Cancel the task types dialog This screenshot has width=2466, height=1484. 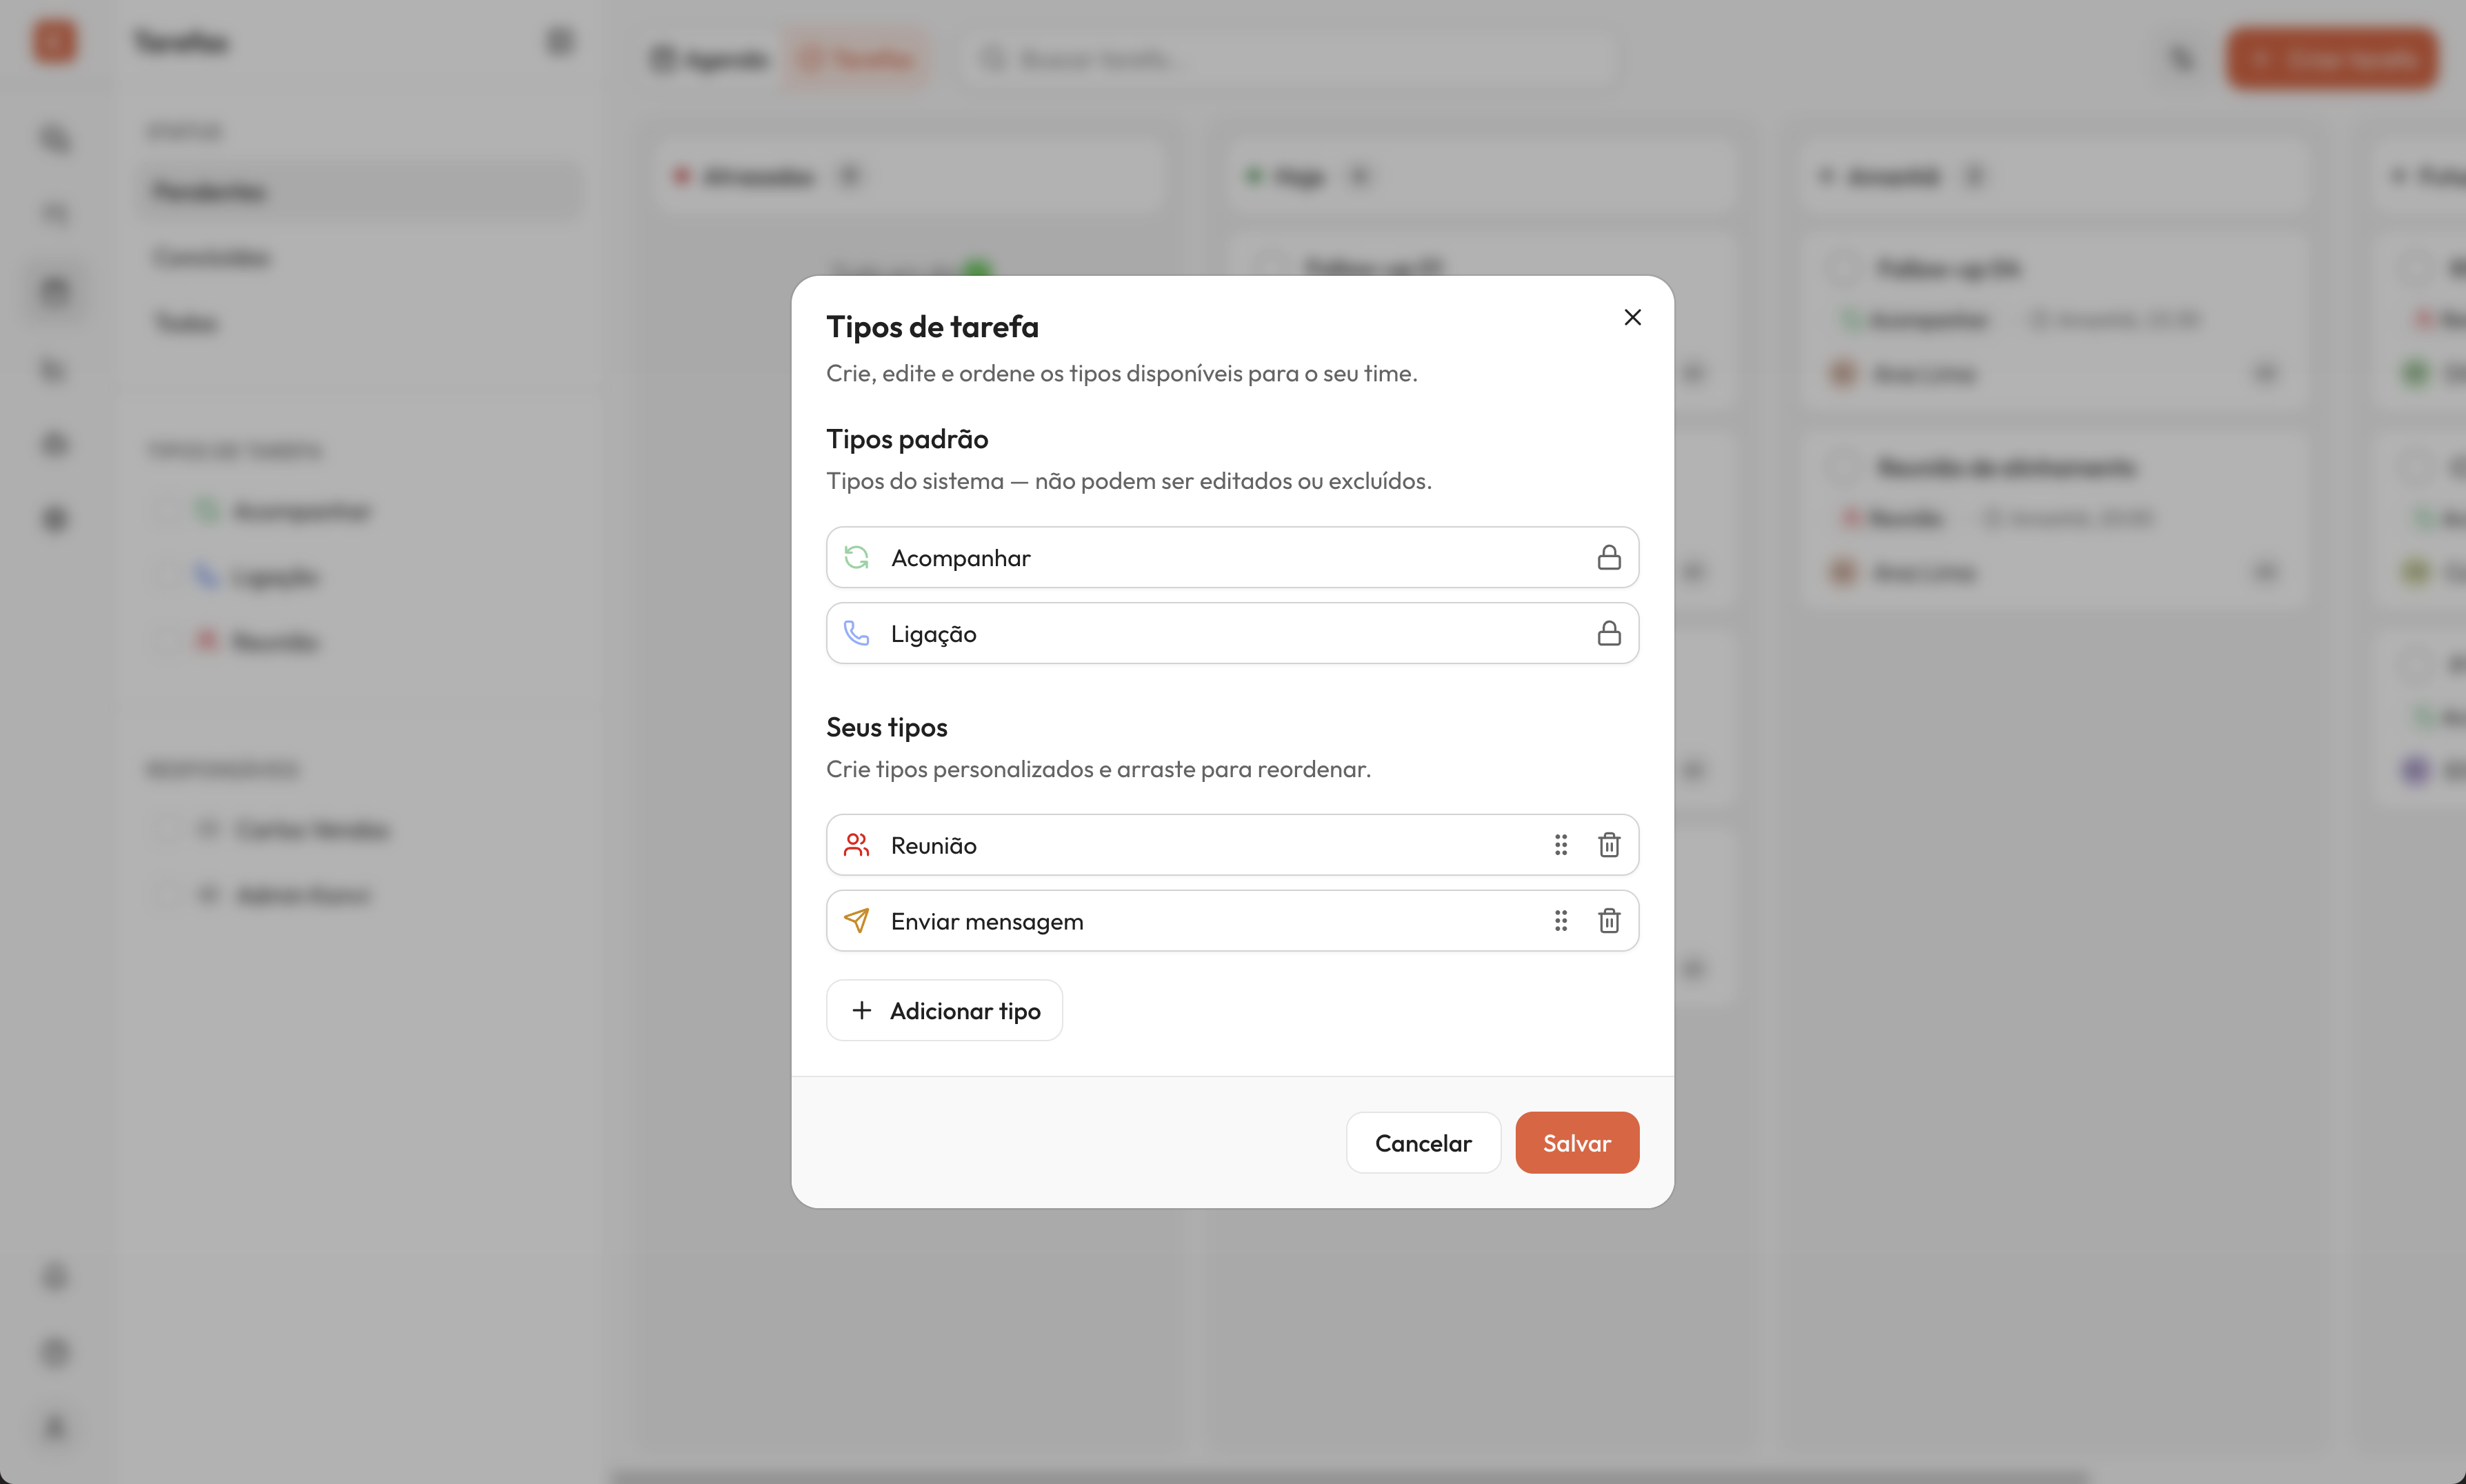coord(1423,1142)
